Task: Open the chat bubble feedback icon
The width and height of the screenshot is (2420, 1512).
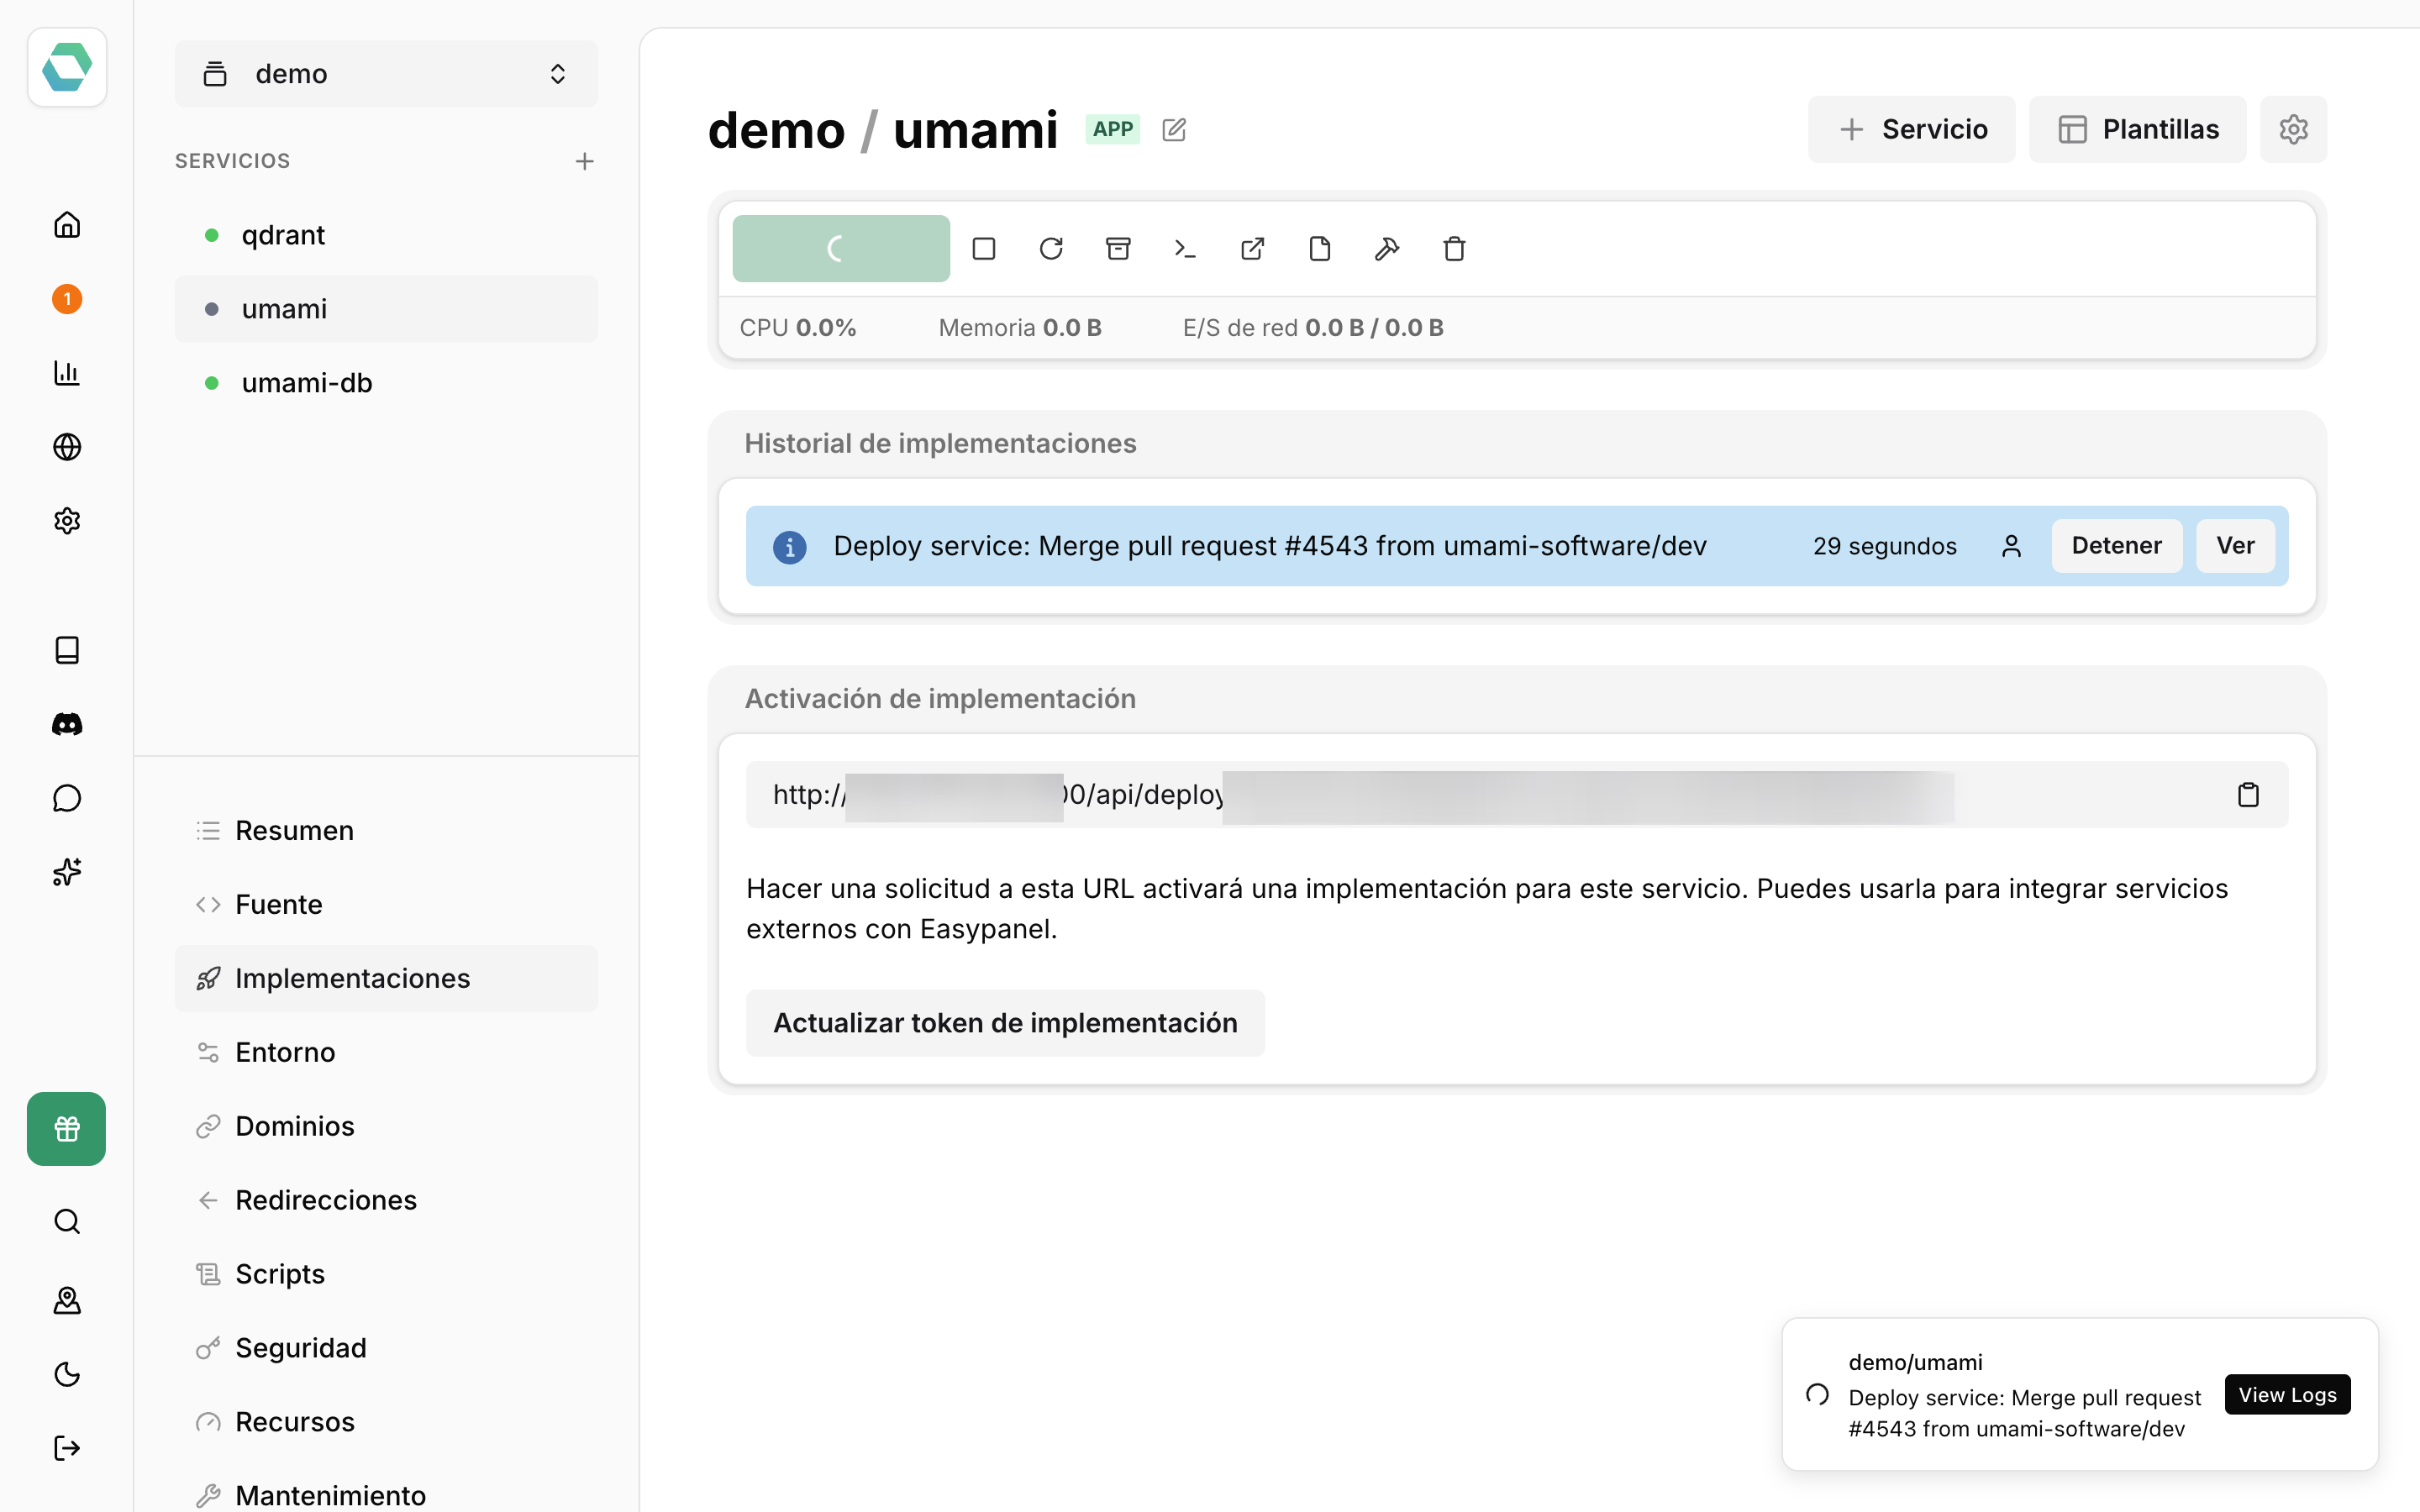Action: [x=67, y=798]
